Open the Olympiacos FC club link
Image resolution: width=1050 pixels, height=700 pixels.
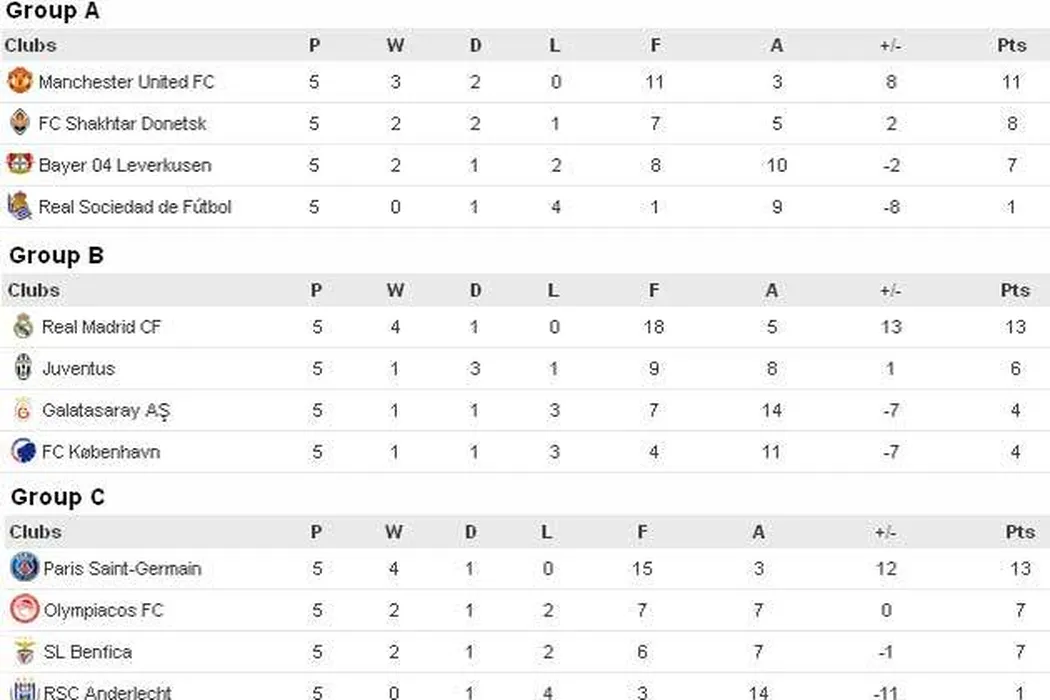click(x=103, y=611)
